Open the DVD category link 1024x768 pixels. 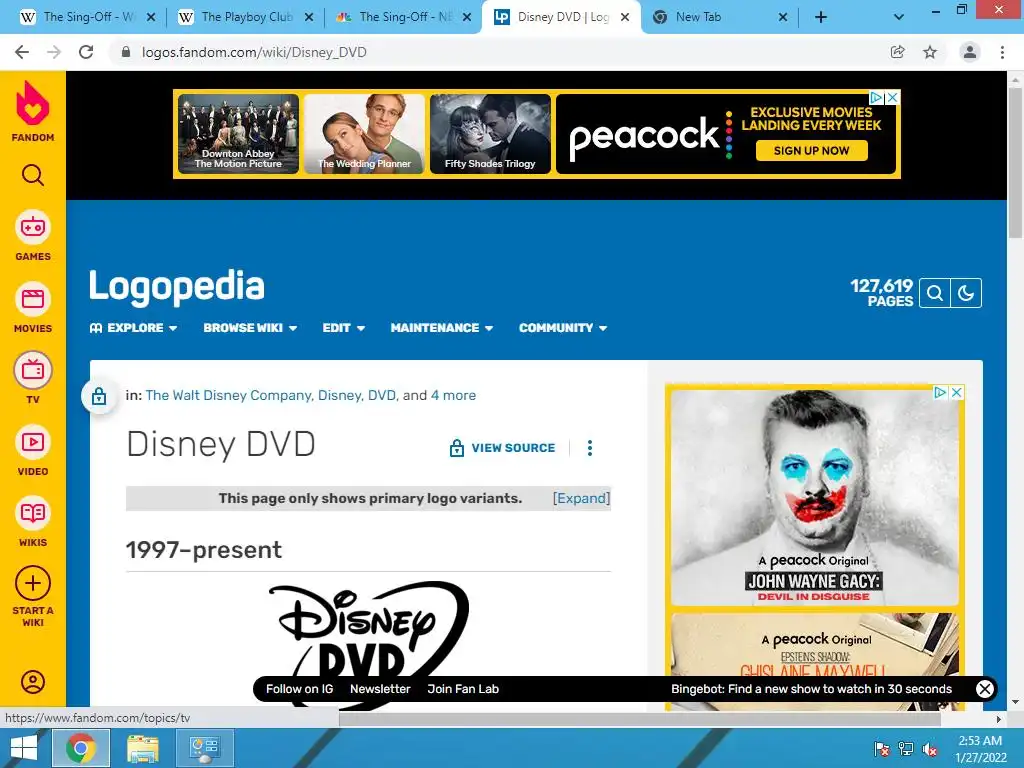(x=382, y=396)
